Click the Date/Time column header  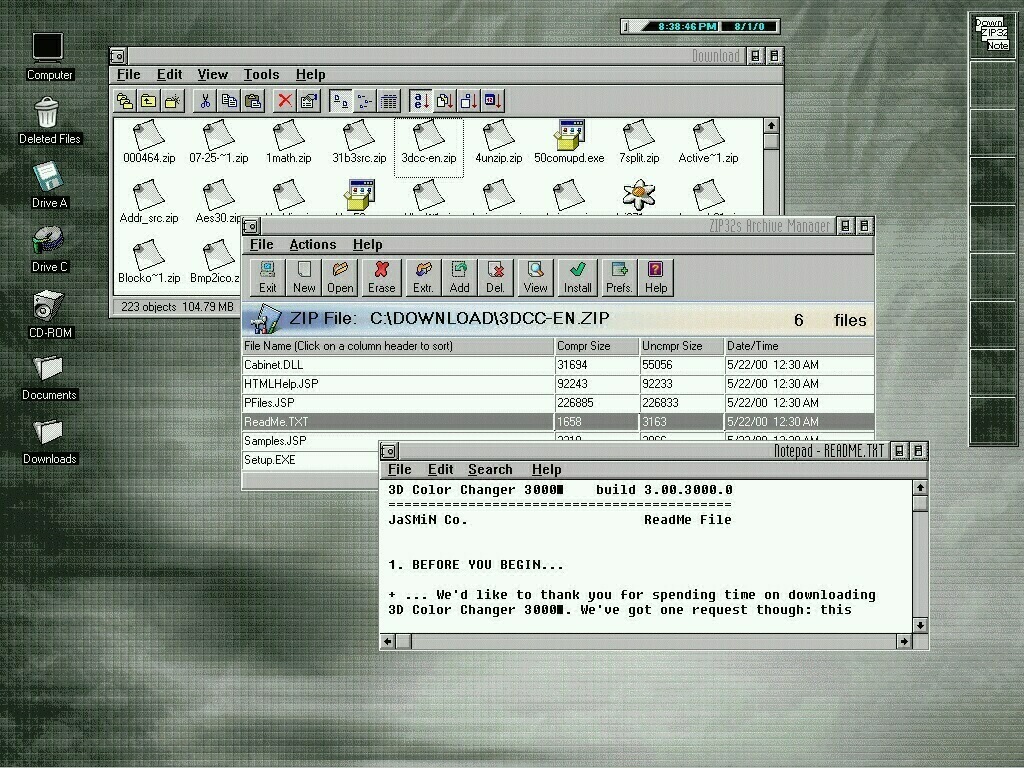798,346
